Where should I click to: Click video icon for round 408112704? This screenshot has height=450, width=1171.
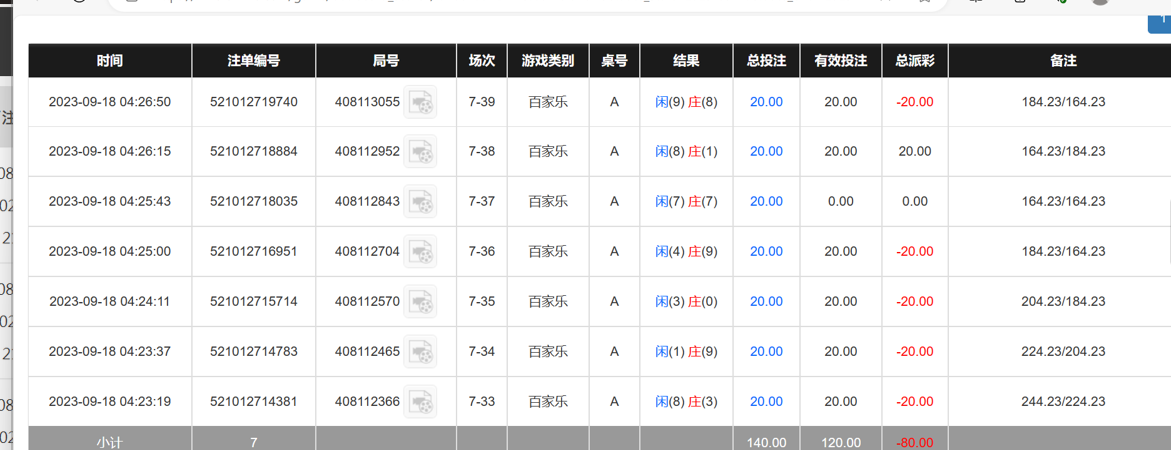pos(420,252)
